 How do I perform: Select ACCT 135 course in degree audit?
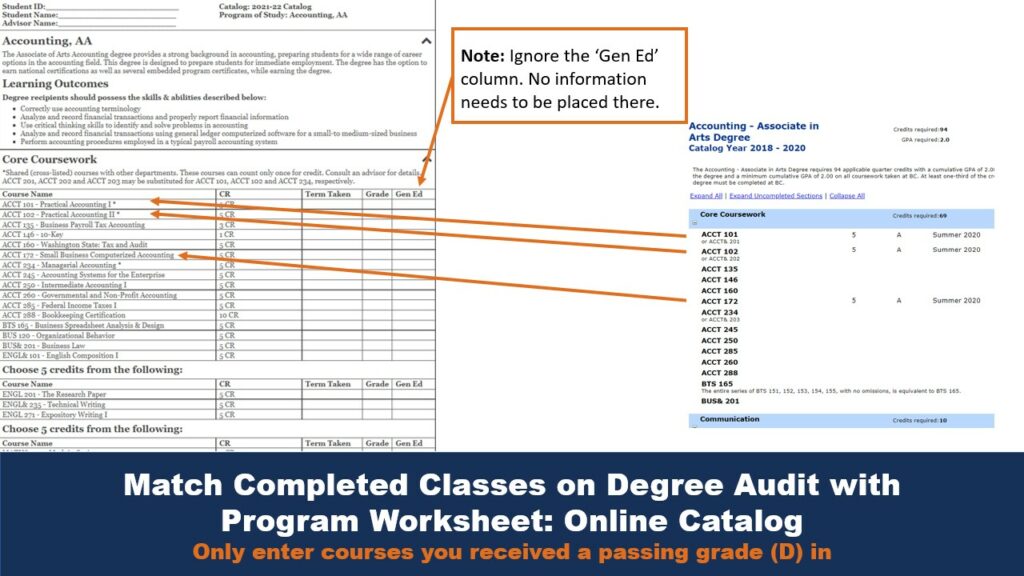pos(720,269)
